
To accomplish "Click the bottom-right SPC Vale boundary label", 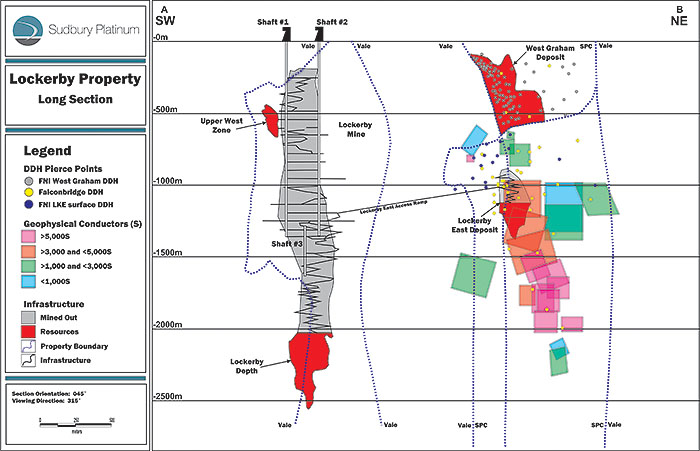I will (606, 425).
